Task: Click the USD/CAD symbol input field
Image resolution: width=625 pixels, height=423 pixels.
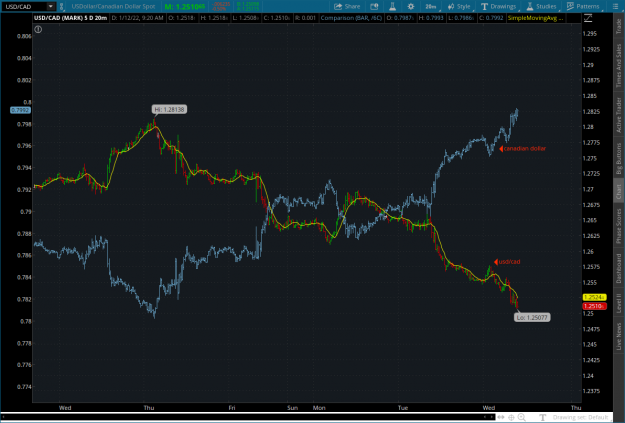Action: 24,6
